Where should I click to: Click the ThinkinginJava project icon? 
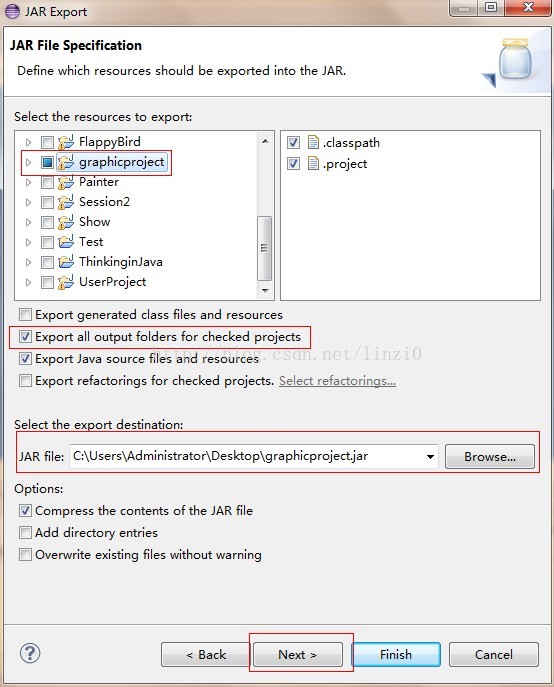pos(66,262)
